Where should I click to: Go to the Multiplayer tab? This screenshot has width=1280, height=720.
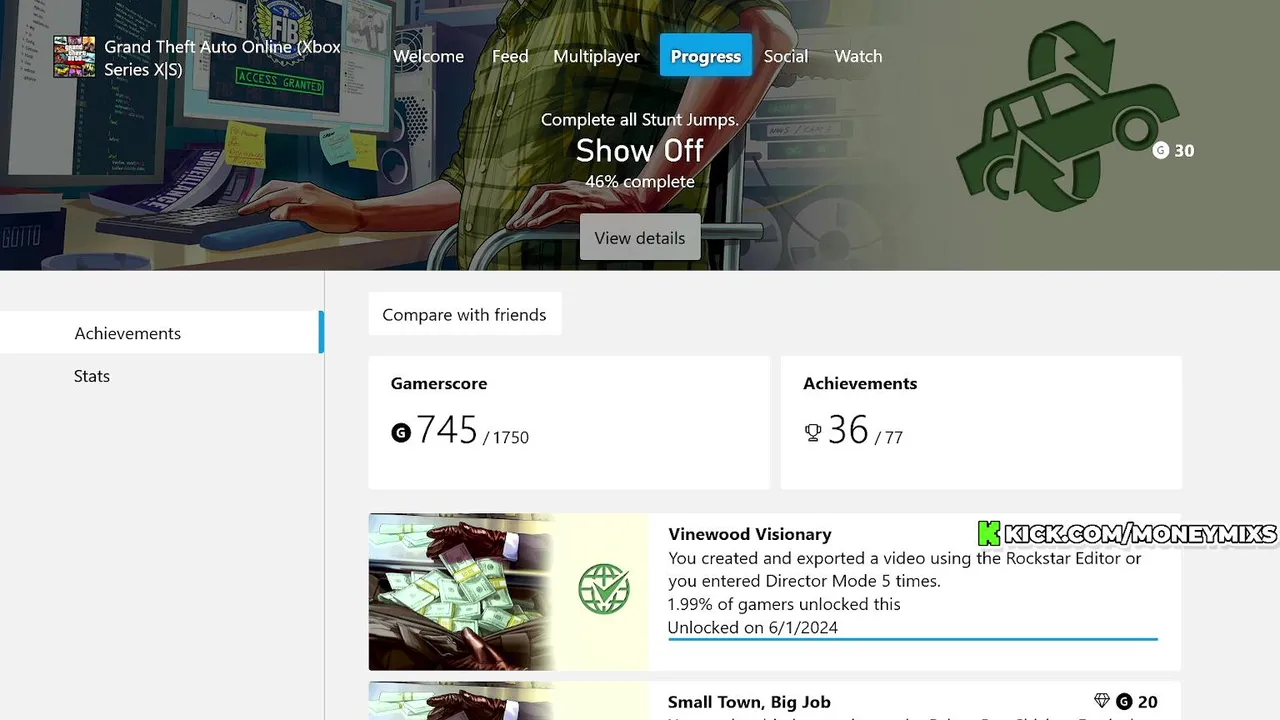click(596, 56)
